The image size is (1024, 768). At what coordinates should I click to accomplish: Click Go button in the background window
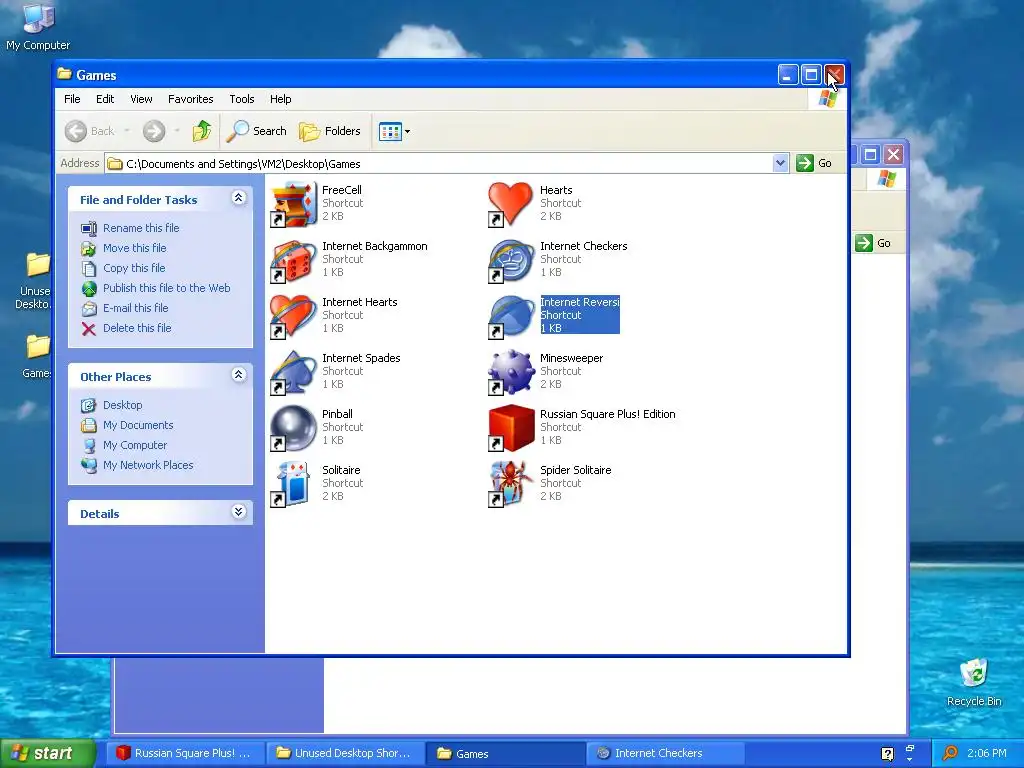coord(873,243)
